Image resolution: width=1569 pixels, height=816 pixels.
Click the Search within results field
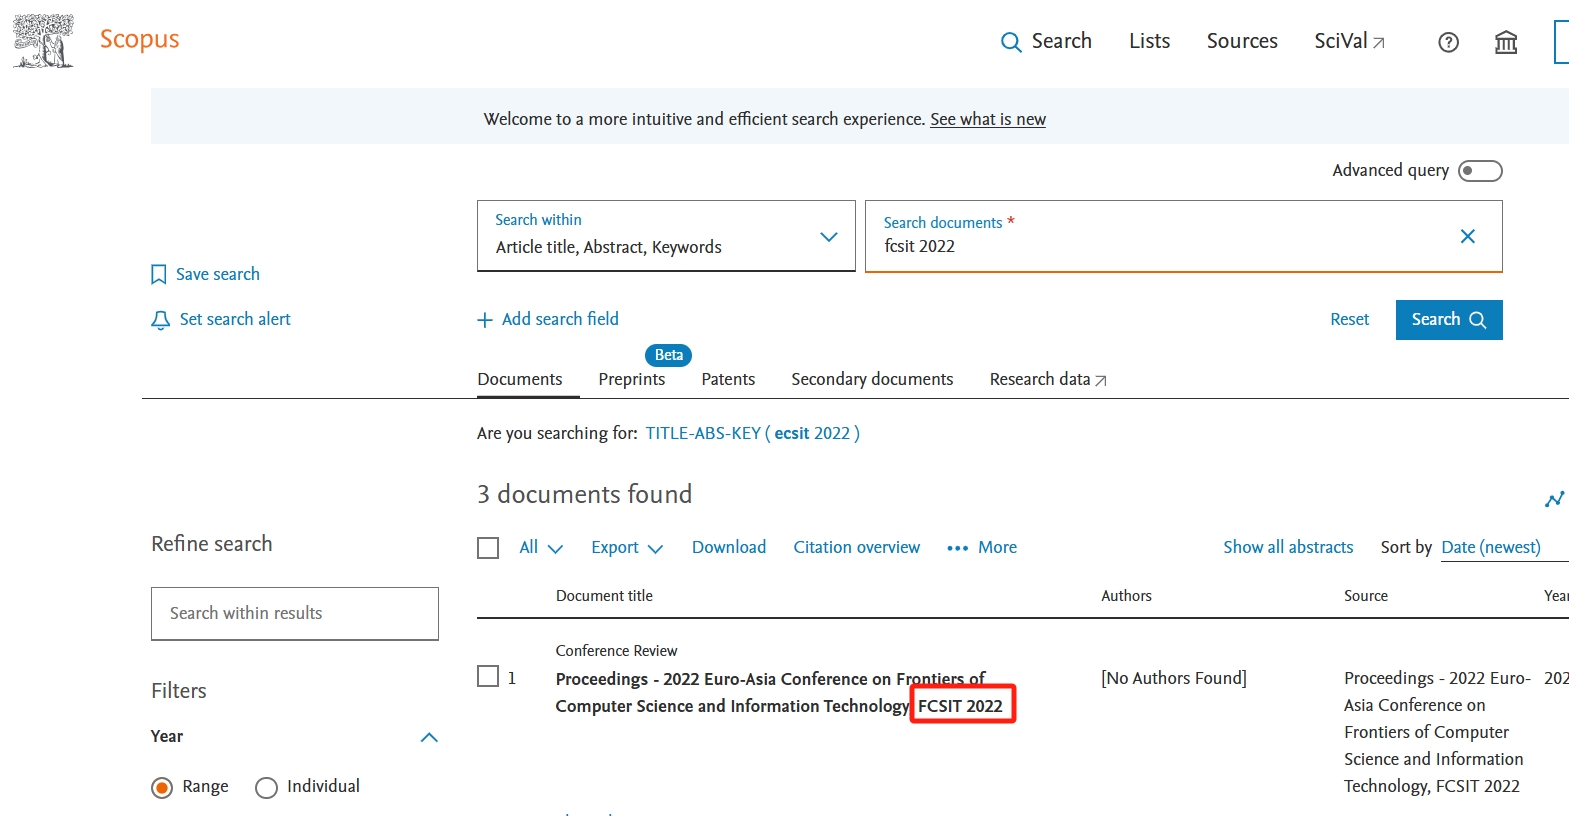click(x=295, y=613)
